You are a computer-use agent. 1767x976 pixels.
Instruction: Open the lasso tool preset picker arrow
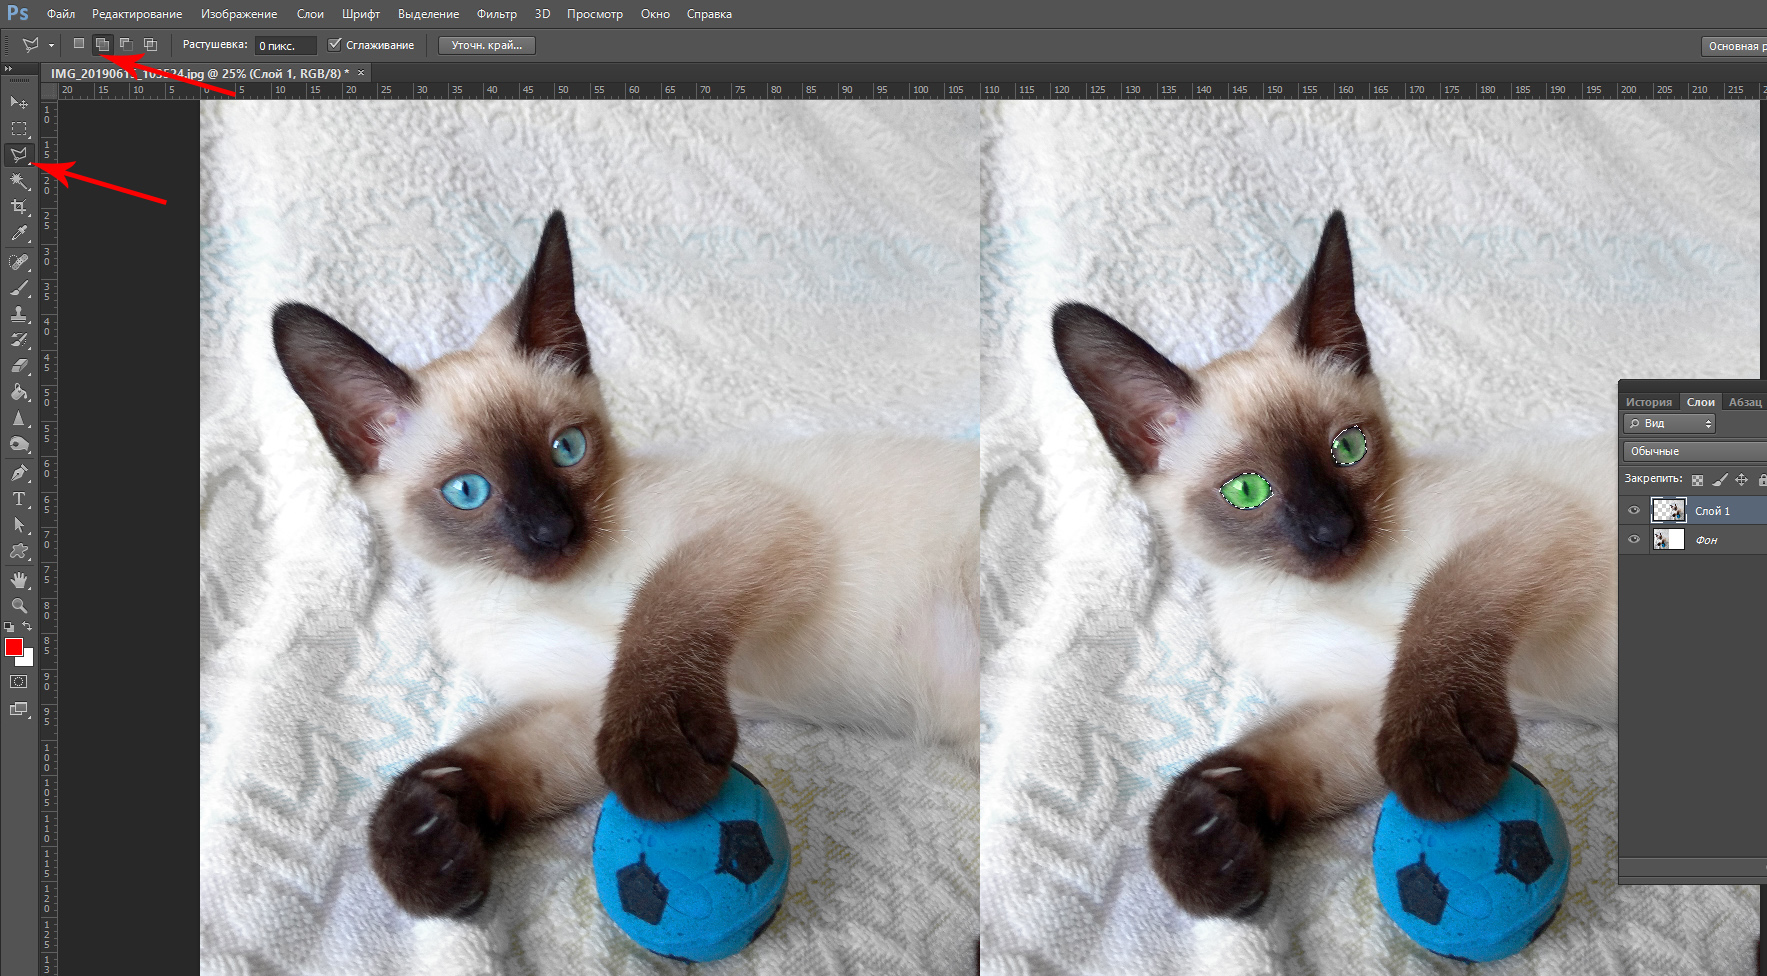point(51,45)
